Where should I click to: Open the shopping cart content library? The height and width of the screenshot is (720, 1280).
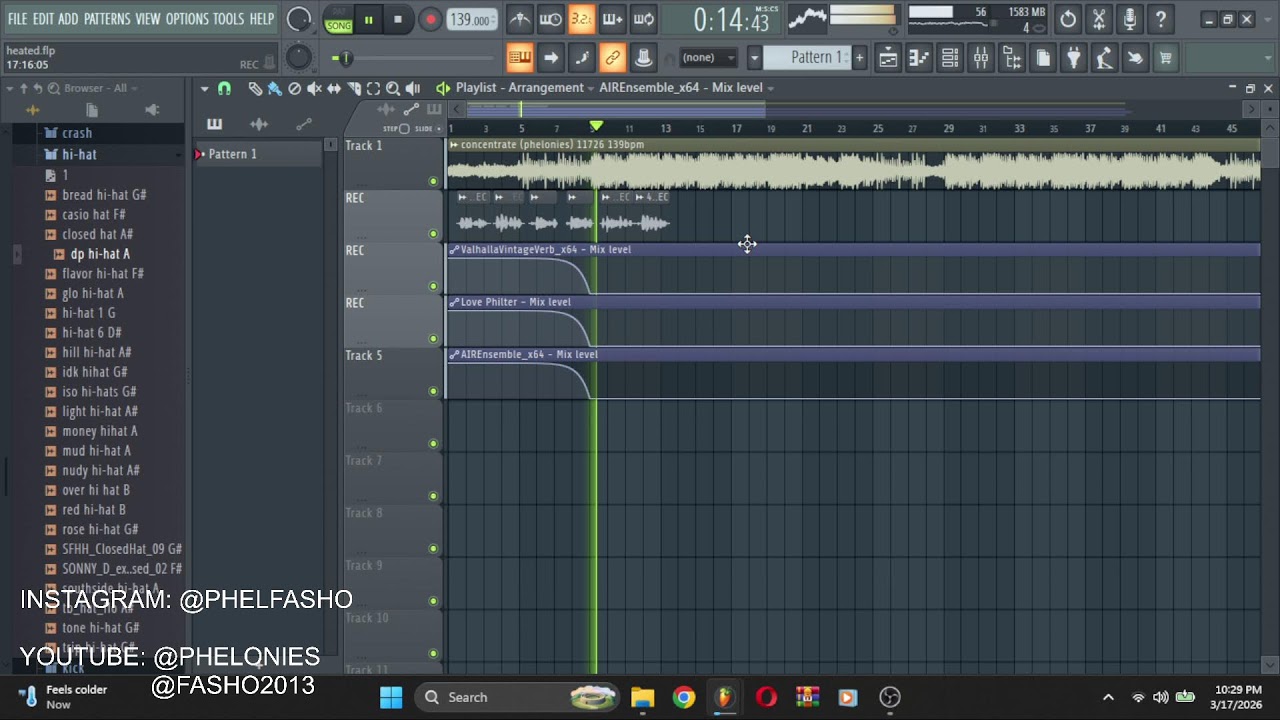[1165, 58]
